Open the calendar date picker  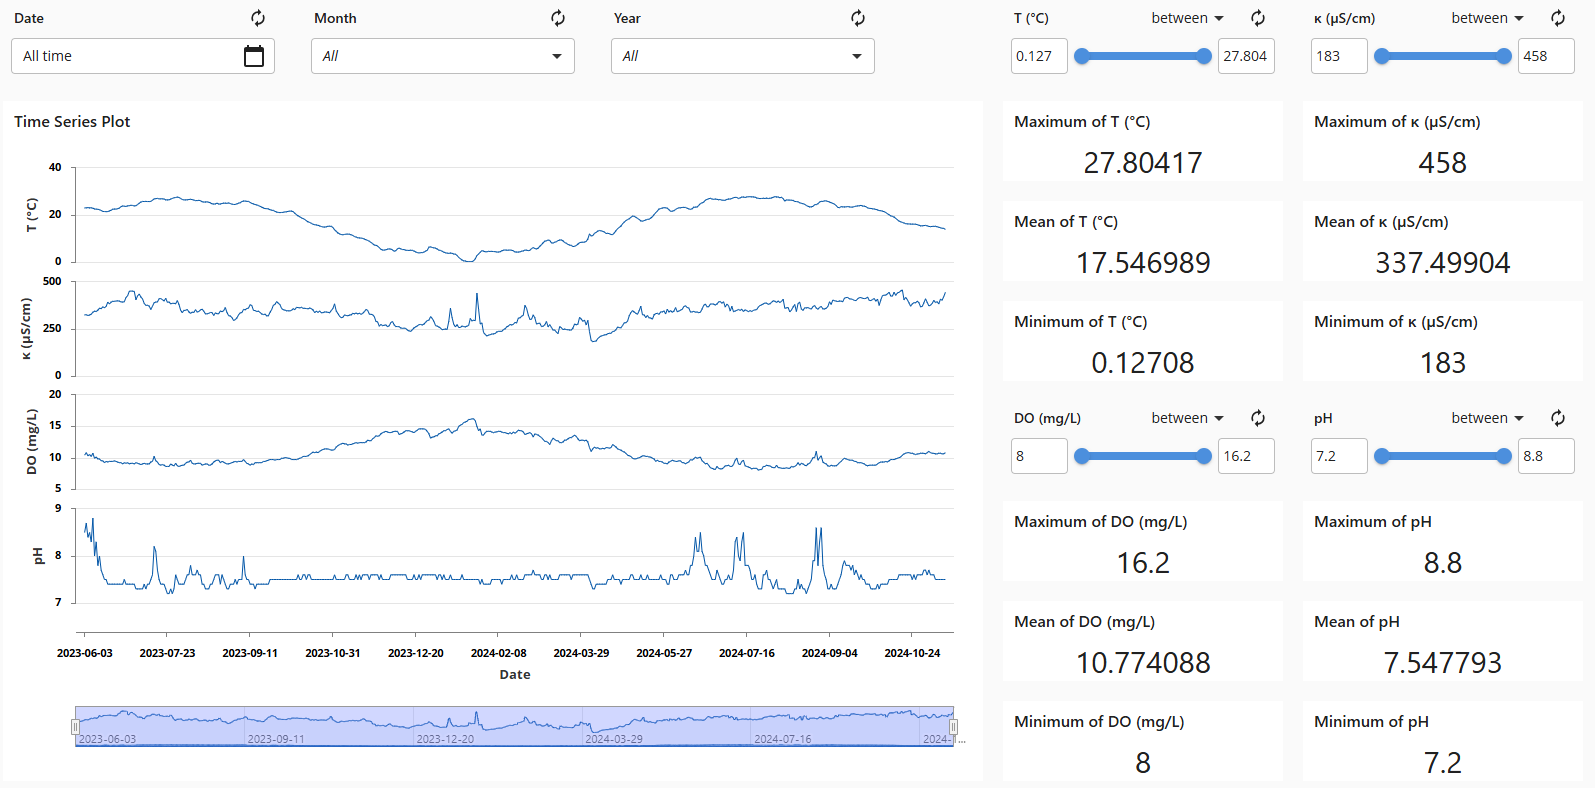[x=254, y=56]
